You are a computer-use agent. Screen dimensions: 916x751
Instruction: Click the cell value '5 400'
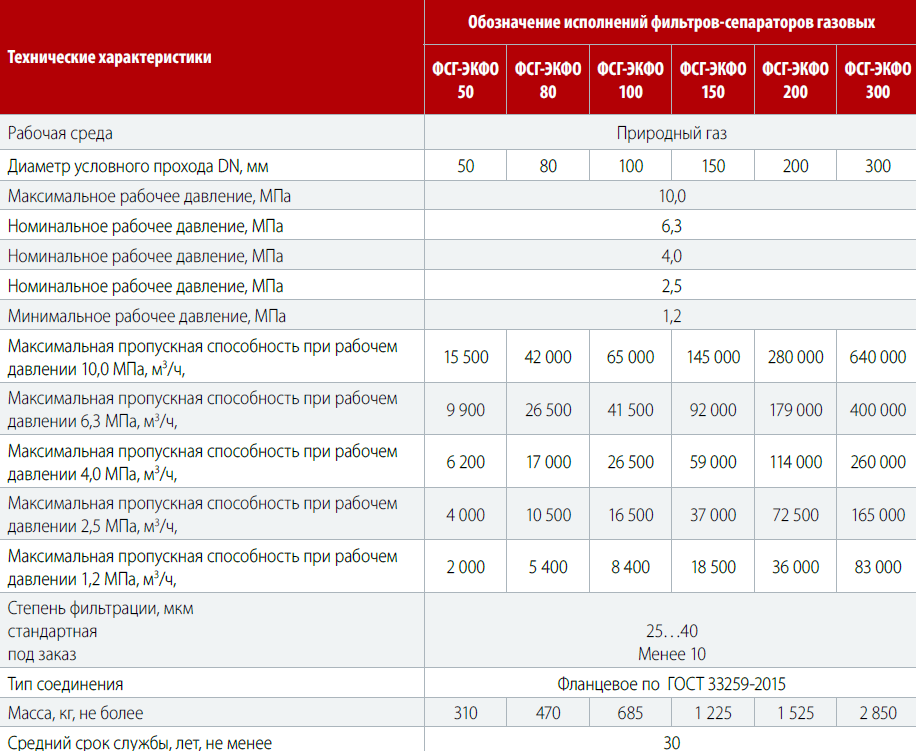pyautogui.click(x=548, y=567)
